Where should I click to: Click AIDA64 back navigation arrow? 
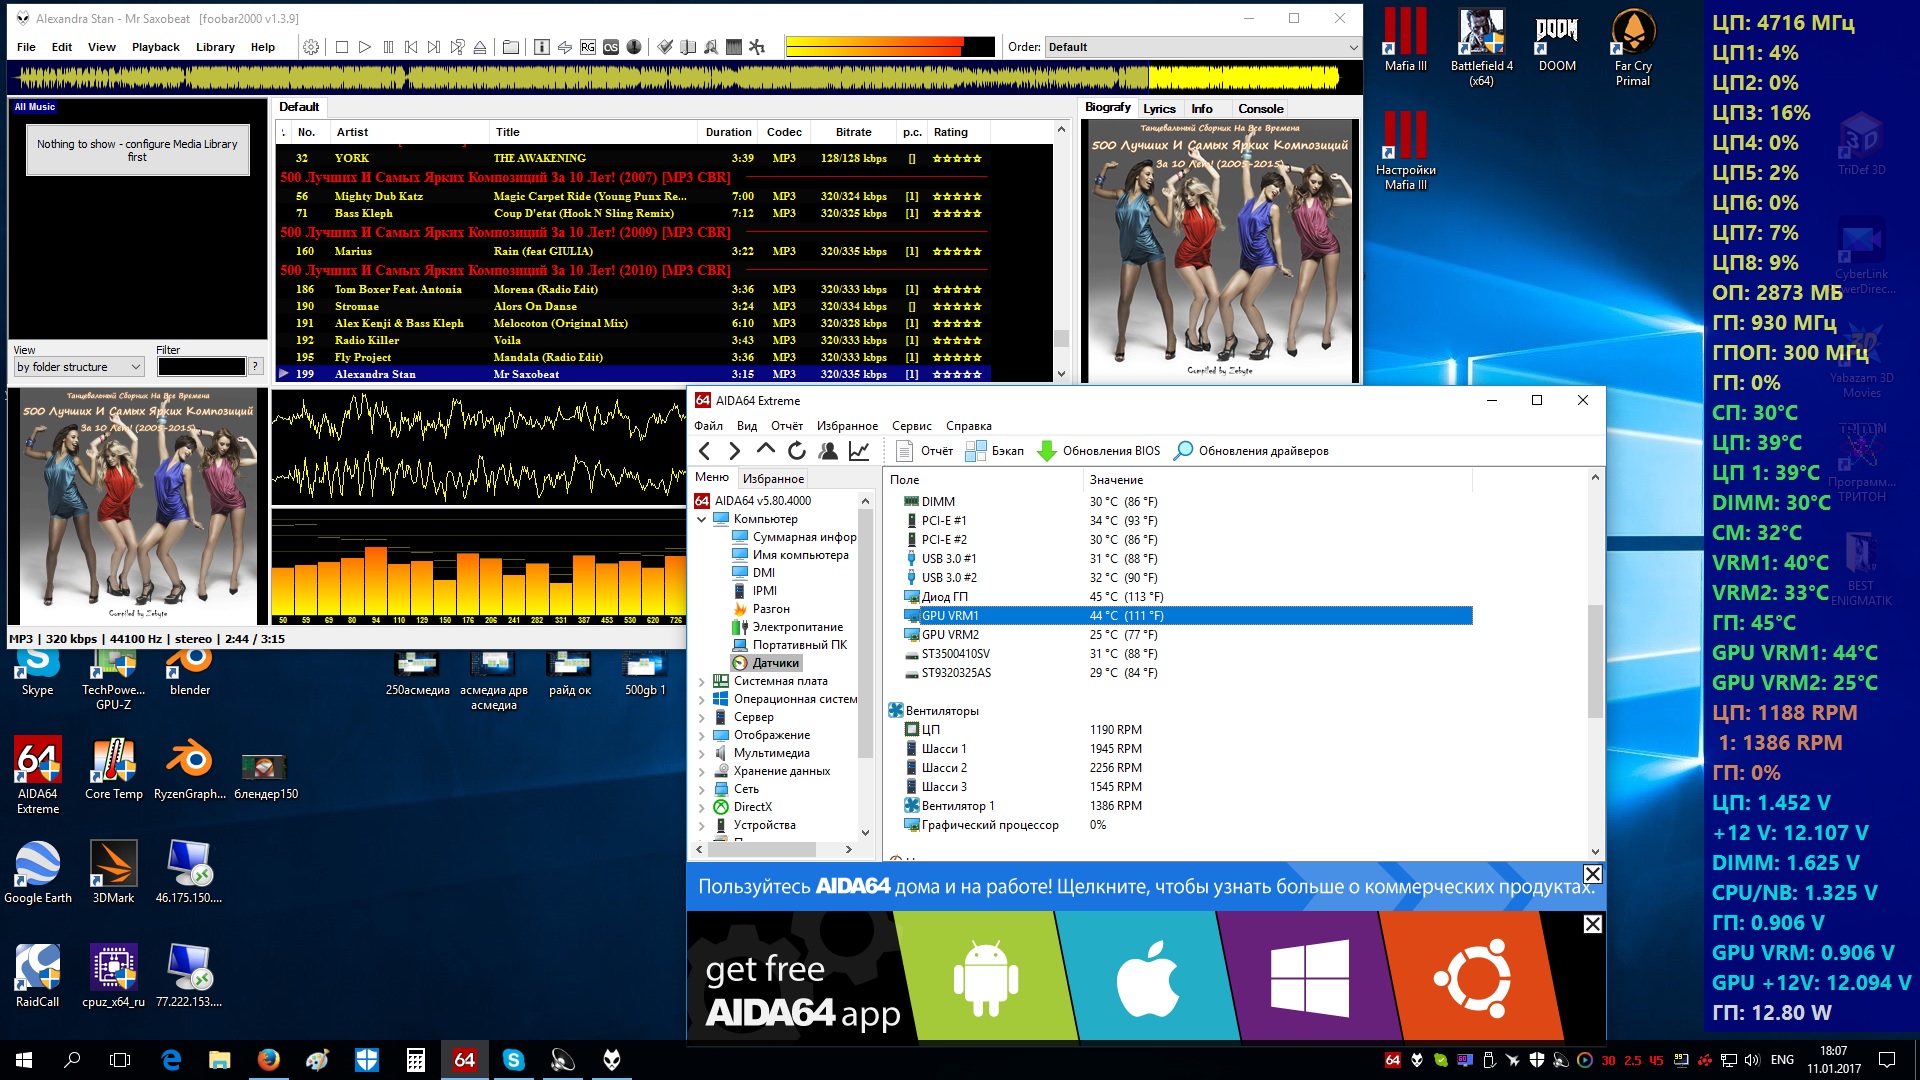pos(705,451)
